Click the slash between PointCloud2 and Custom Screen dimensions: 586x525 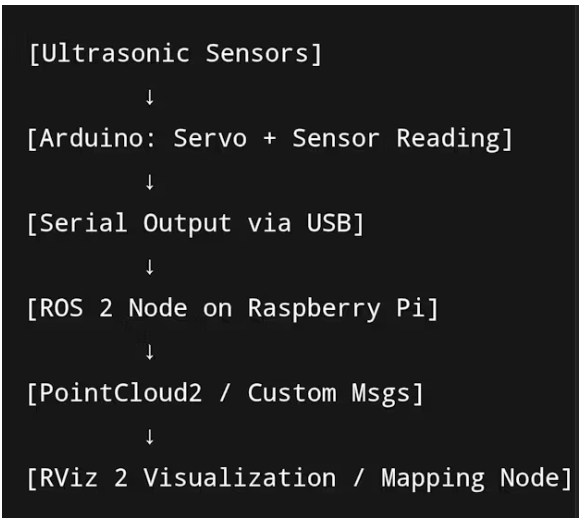click(225, 393)
